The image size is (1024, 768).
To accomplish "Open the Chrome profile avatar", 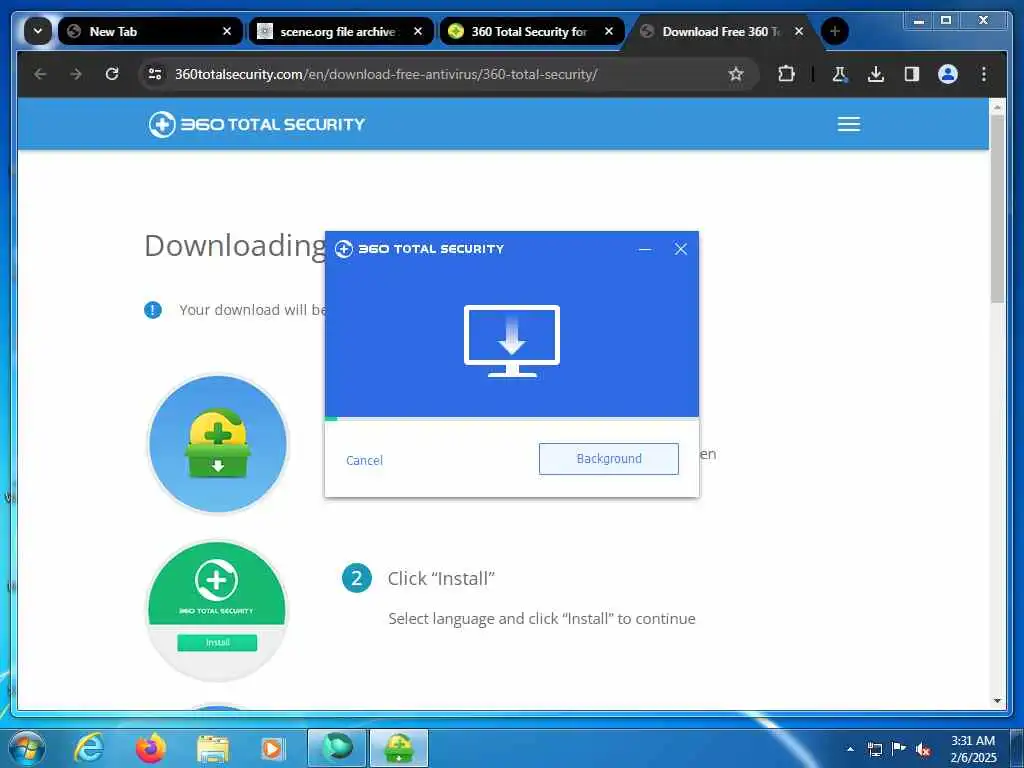I will [948, 74].
